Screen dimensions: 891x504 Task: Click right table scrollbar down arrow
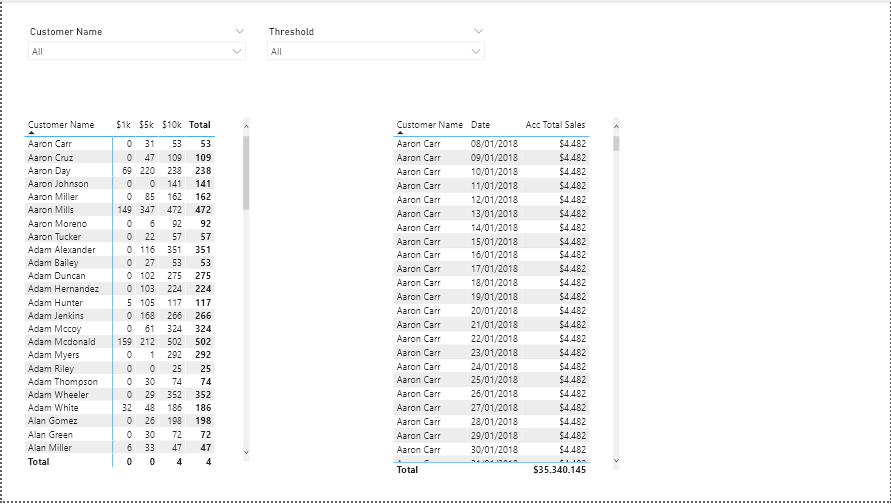[x=616, y=460]
